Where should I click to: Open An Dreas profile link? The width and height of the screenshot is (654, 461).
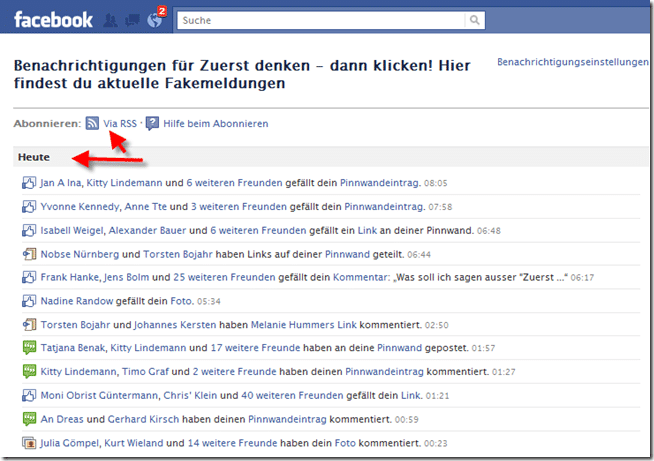(x=62, y=419)
